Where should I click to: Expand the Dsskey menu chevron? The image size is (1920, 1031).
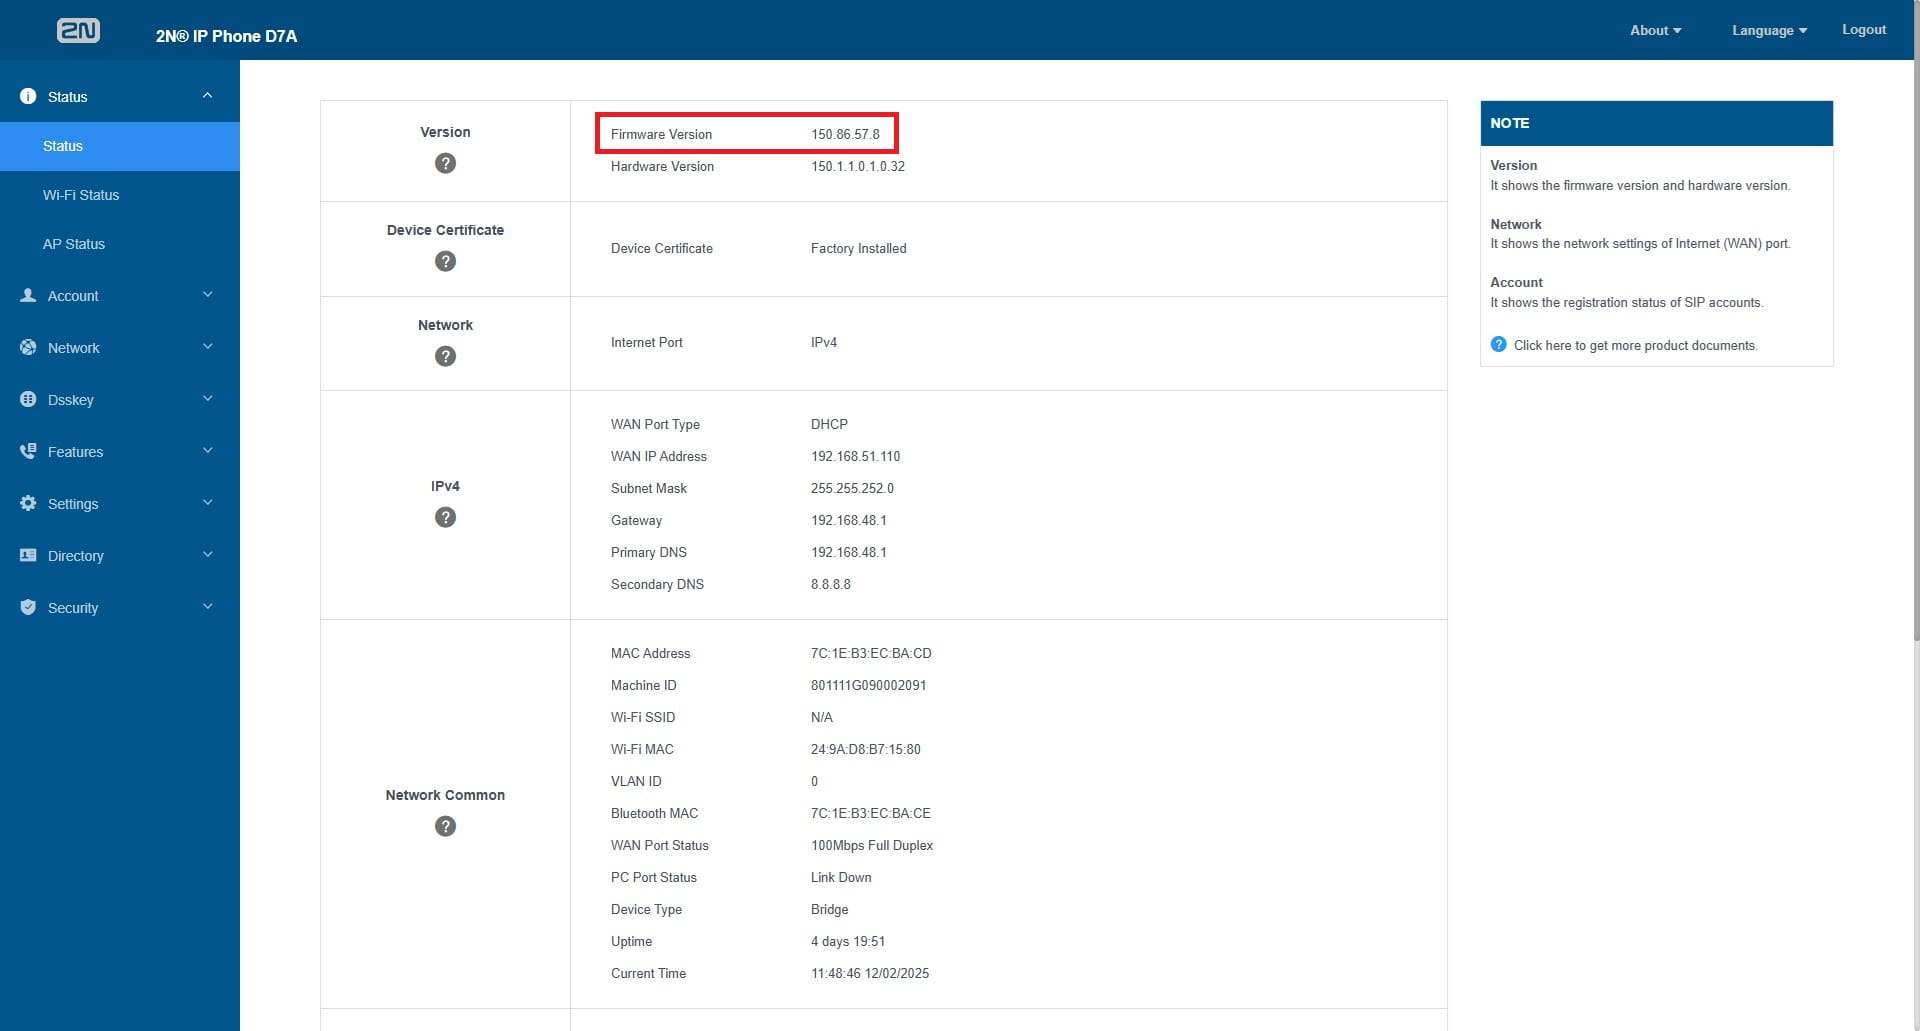(x=207, y=398)
